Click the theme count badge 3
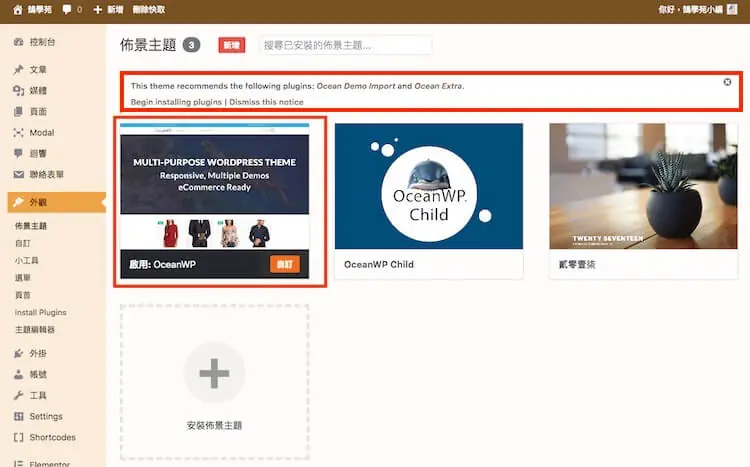 (191, 45)
